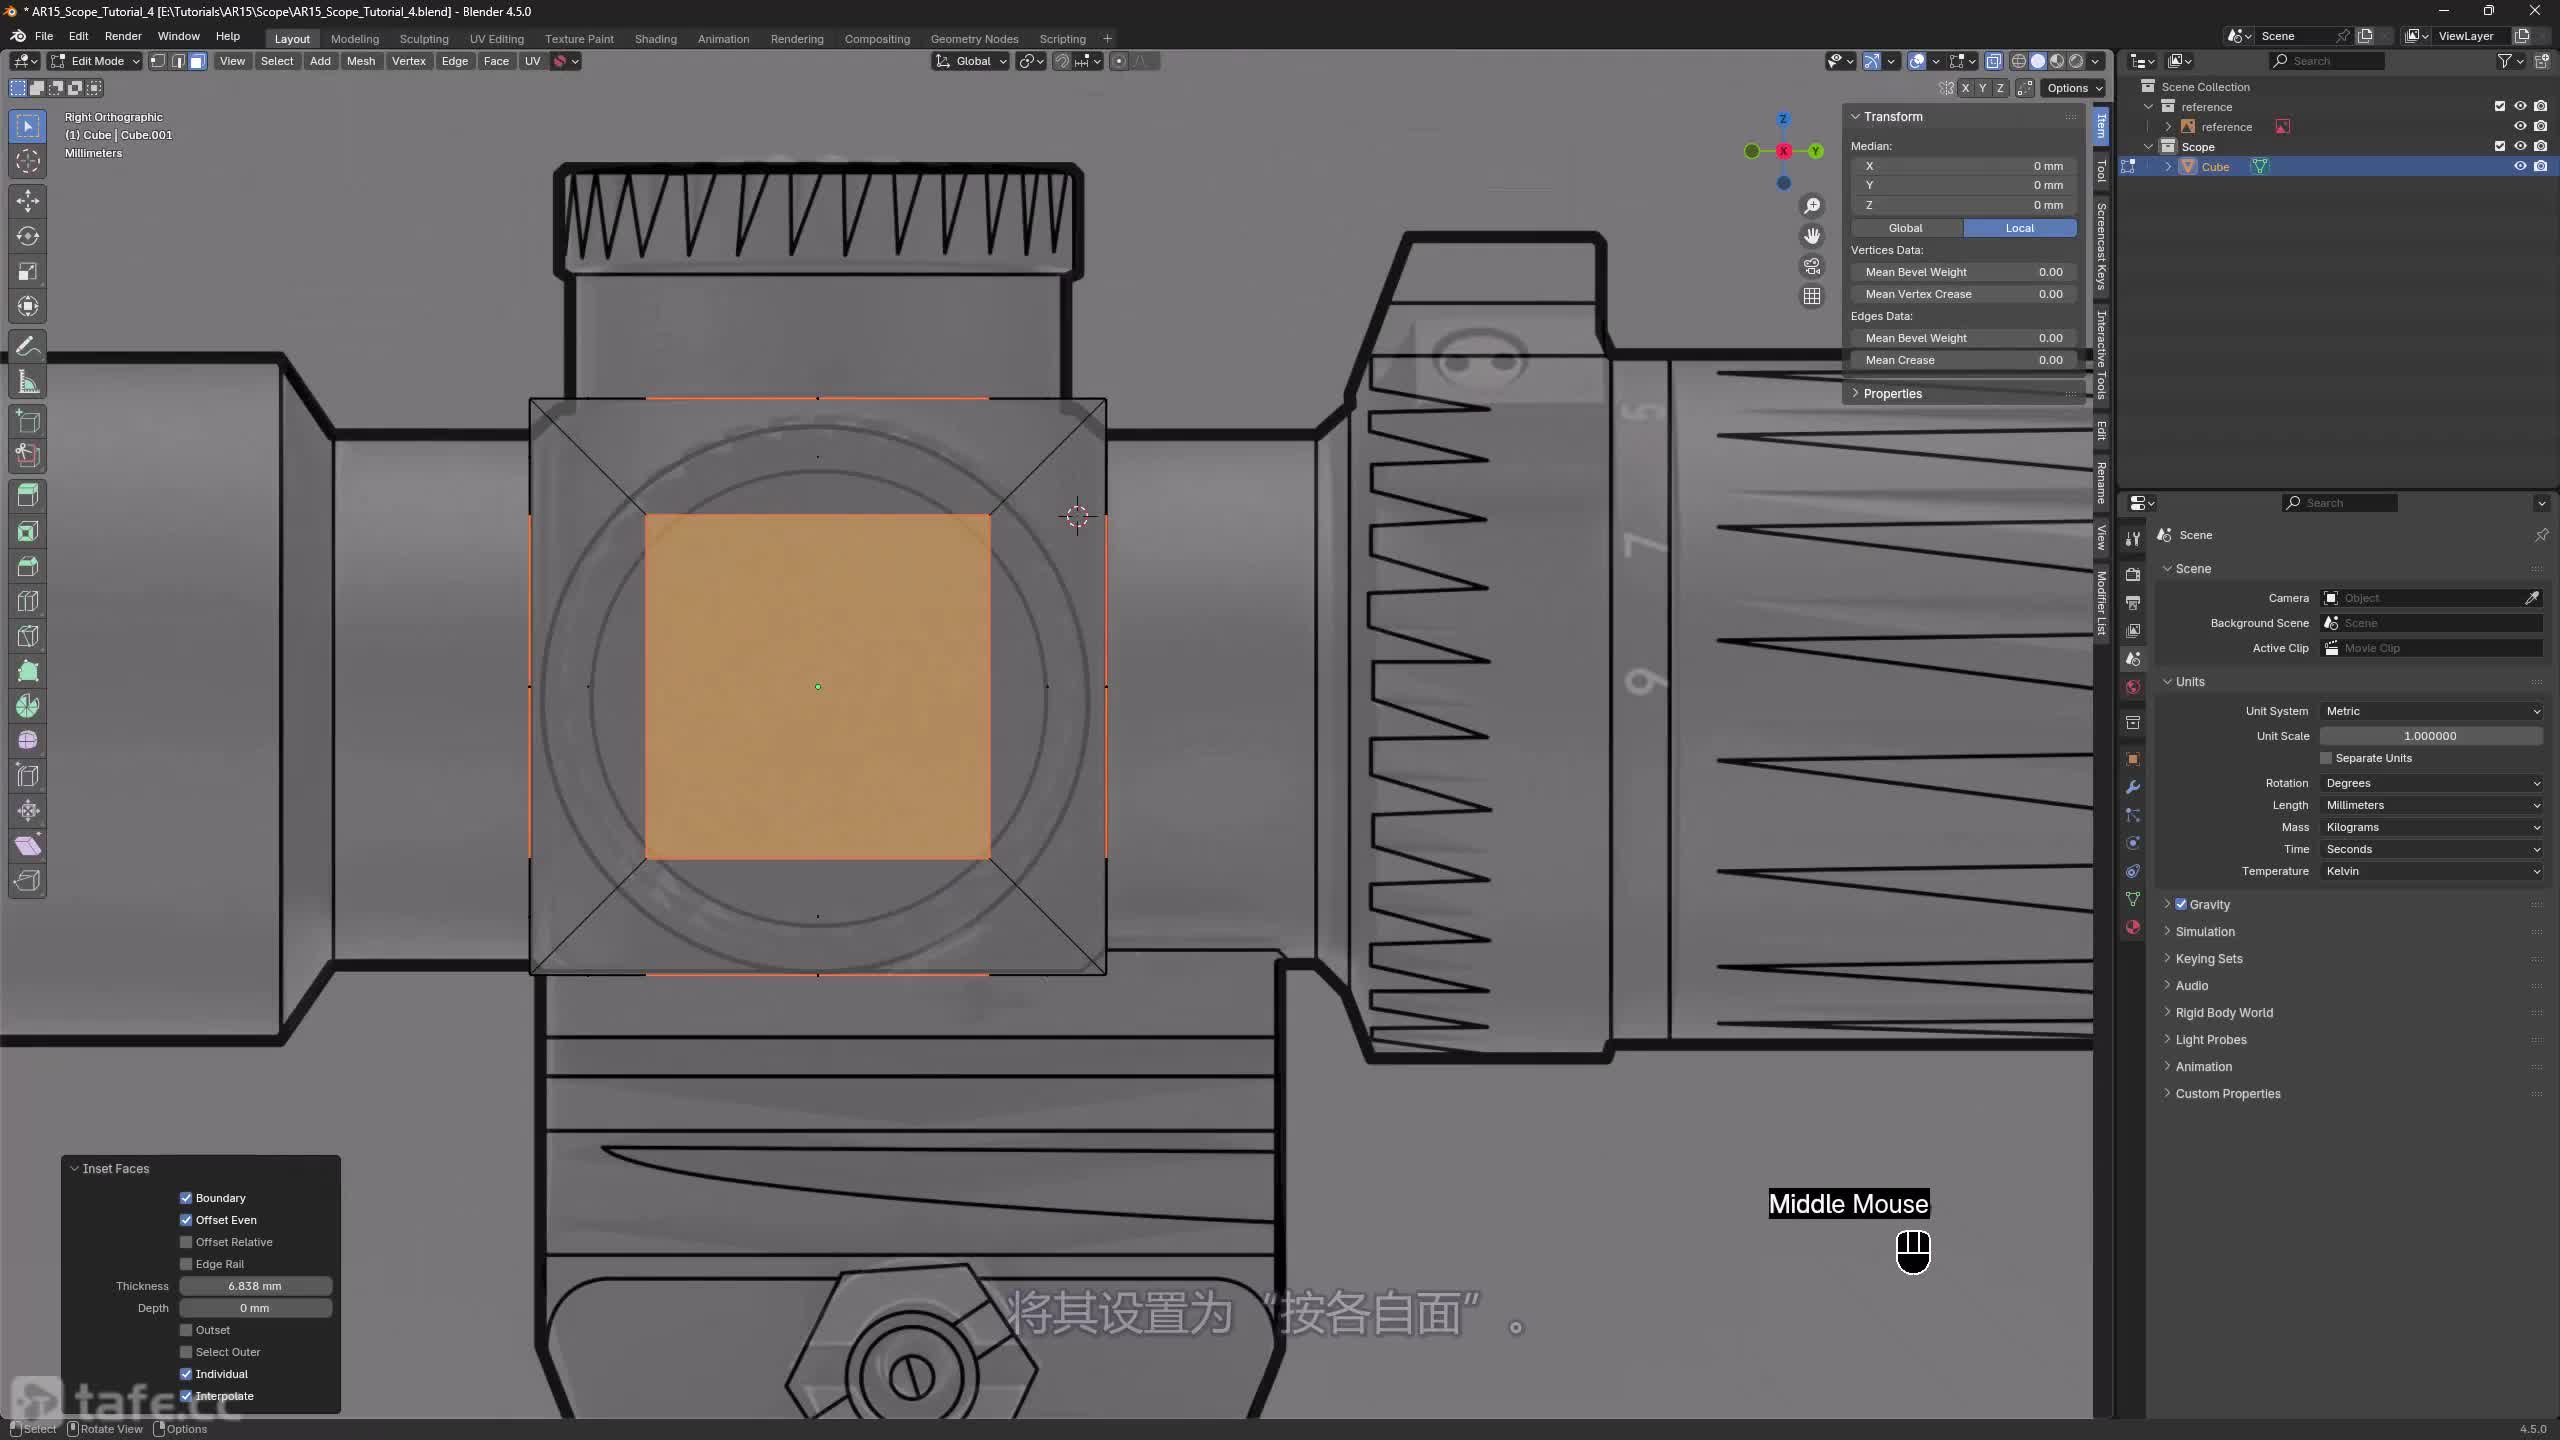Open the Material properties tab icon
This screenshot has height=1440, width=2560.
pyautogui.click(x=2133, y=927)
